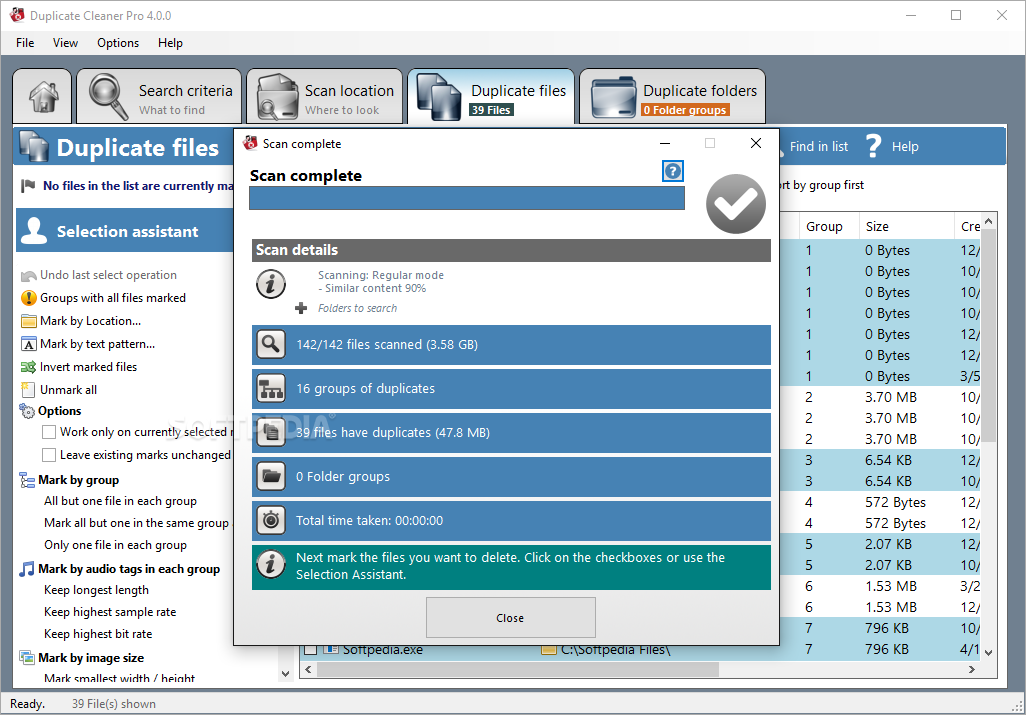Click the Selection assistant person icon
Viewport: 1026px width, 715px height.
coord(34,230)
